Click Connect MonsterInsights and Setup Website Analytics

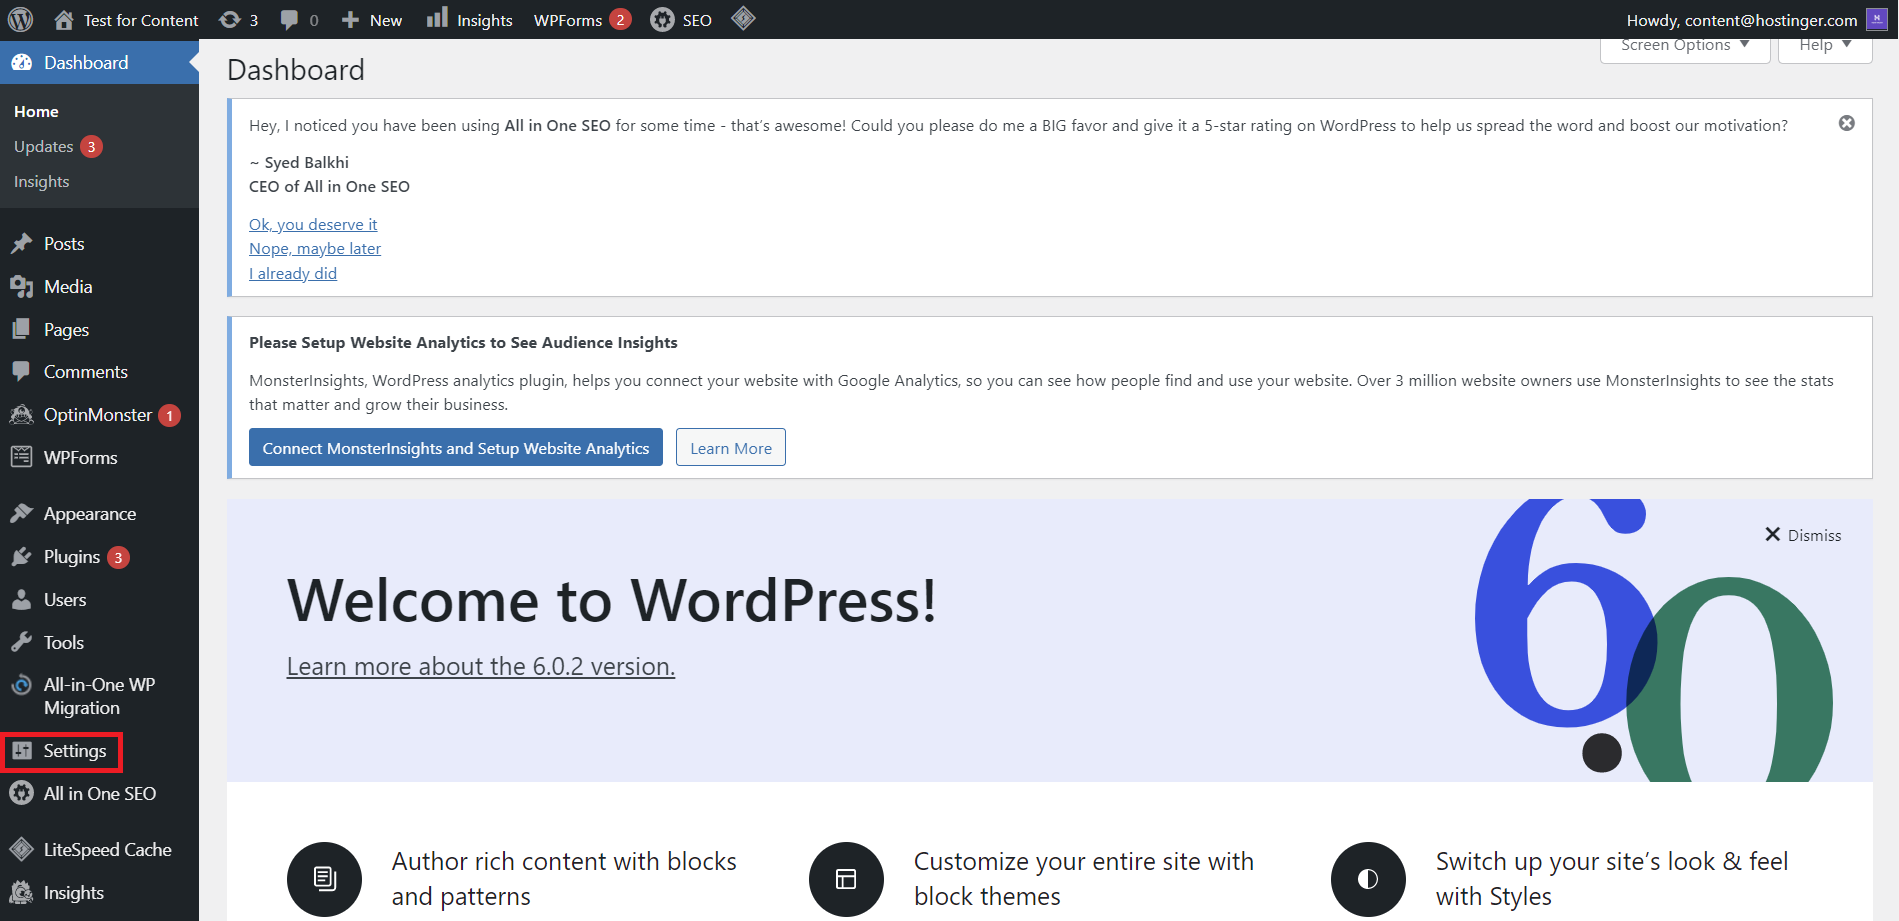(455, 447)
